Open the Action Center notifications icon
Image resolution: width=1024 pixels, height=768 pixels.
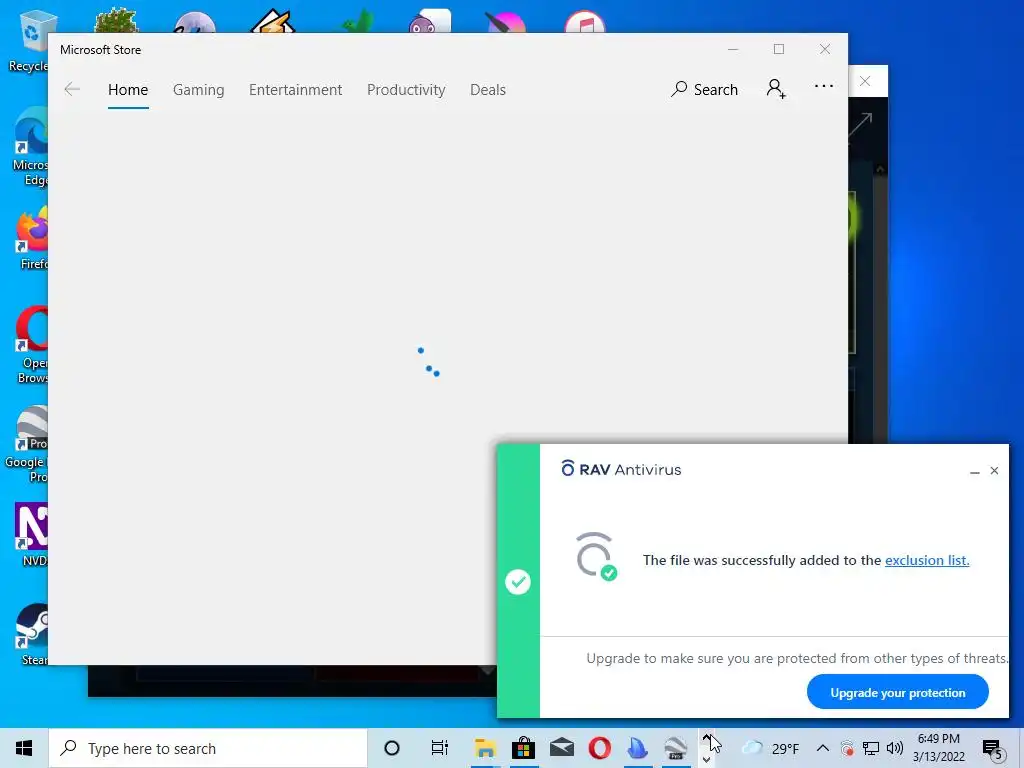(x=993, y=748)
